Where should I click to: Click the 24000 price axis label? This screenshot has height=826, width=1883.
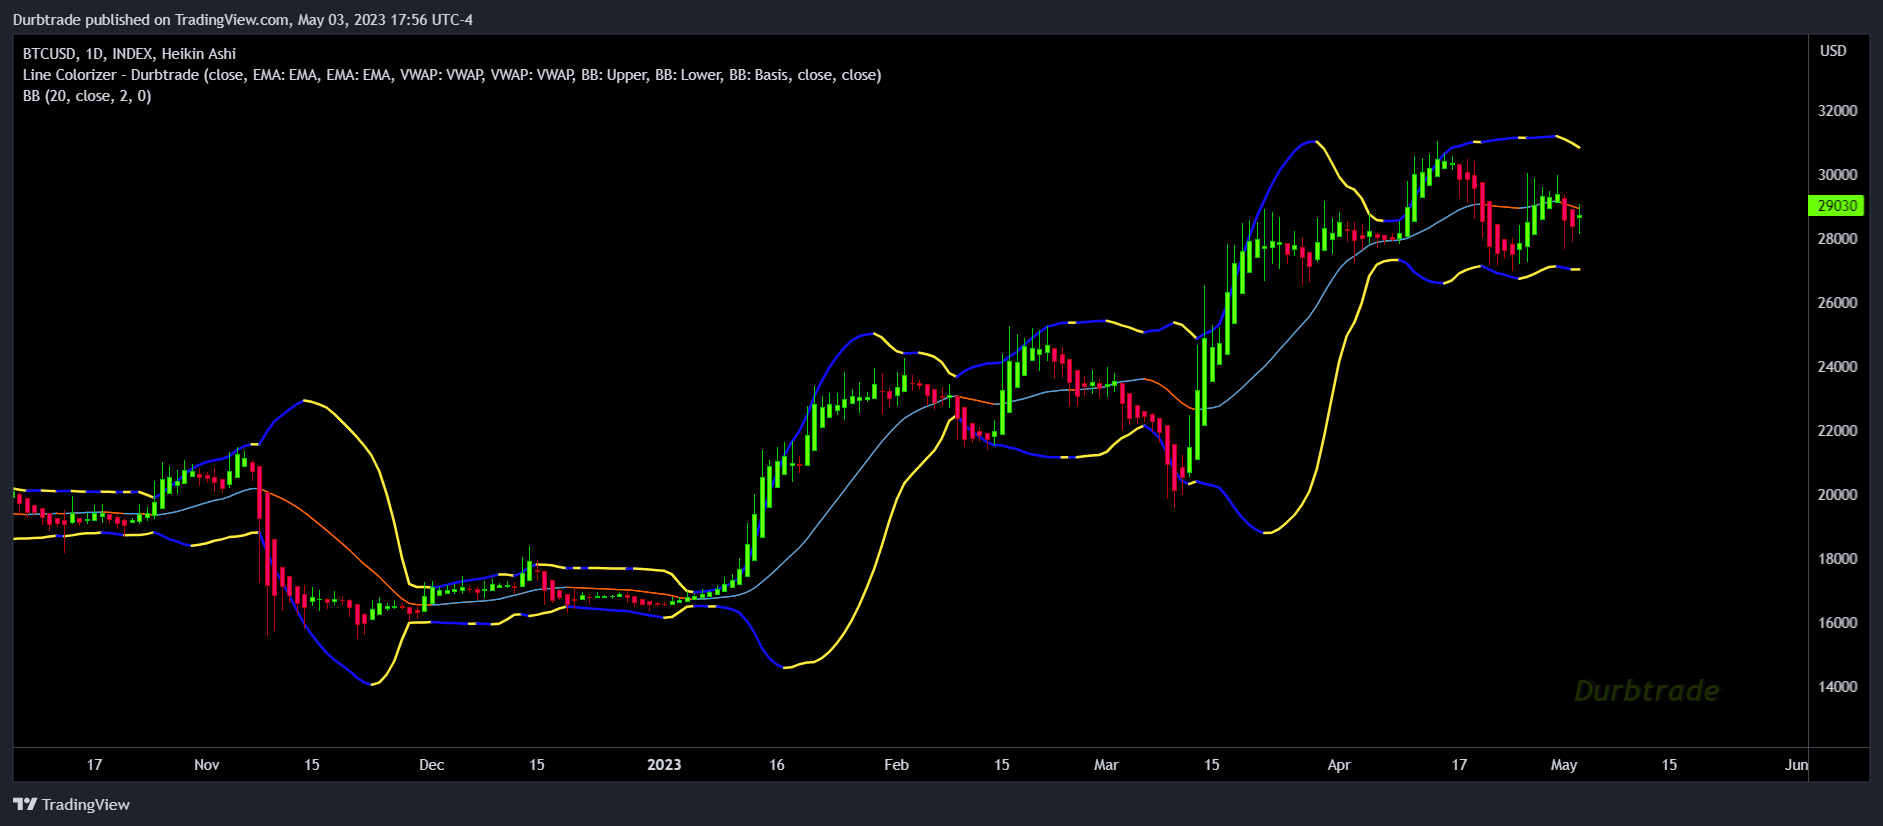coord(1837,367)
